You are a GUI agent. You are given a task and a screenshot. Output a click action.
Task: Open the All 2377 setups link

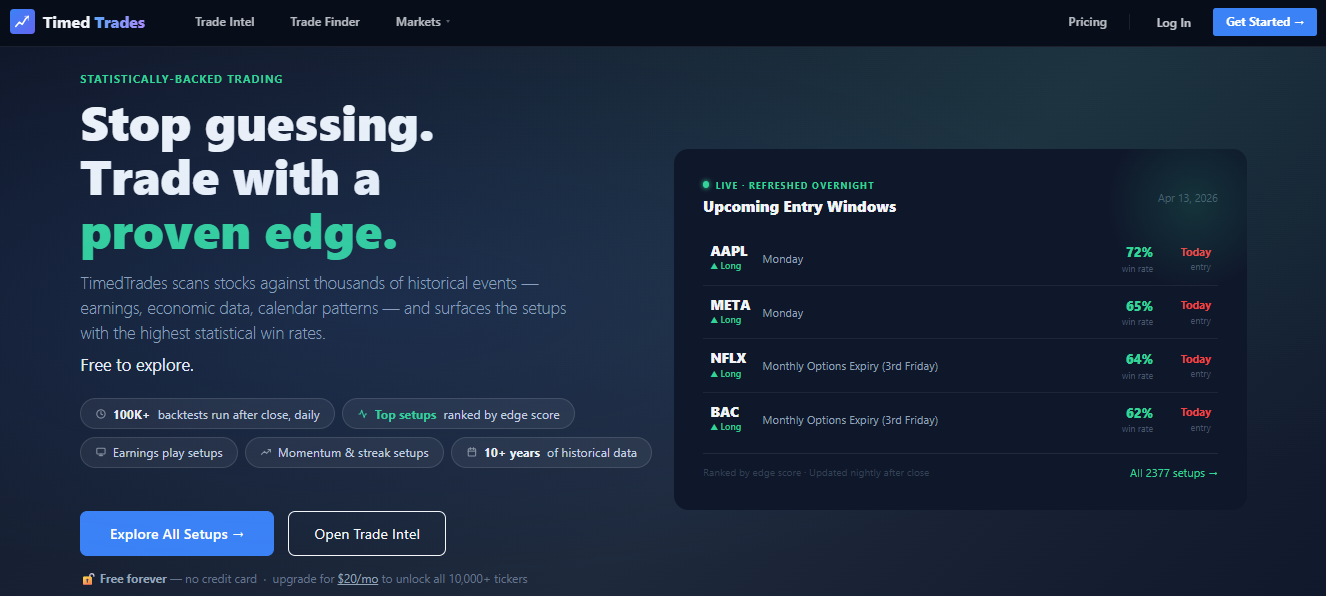pos(1174,473)
